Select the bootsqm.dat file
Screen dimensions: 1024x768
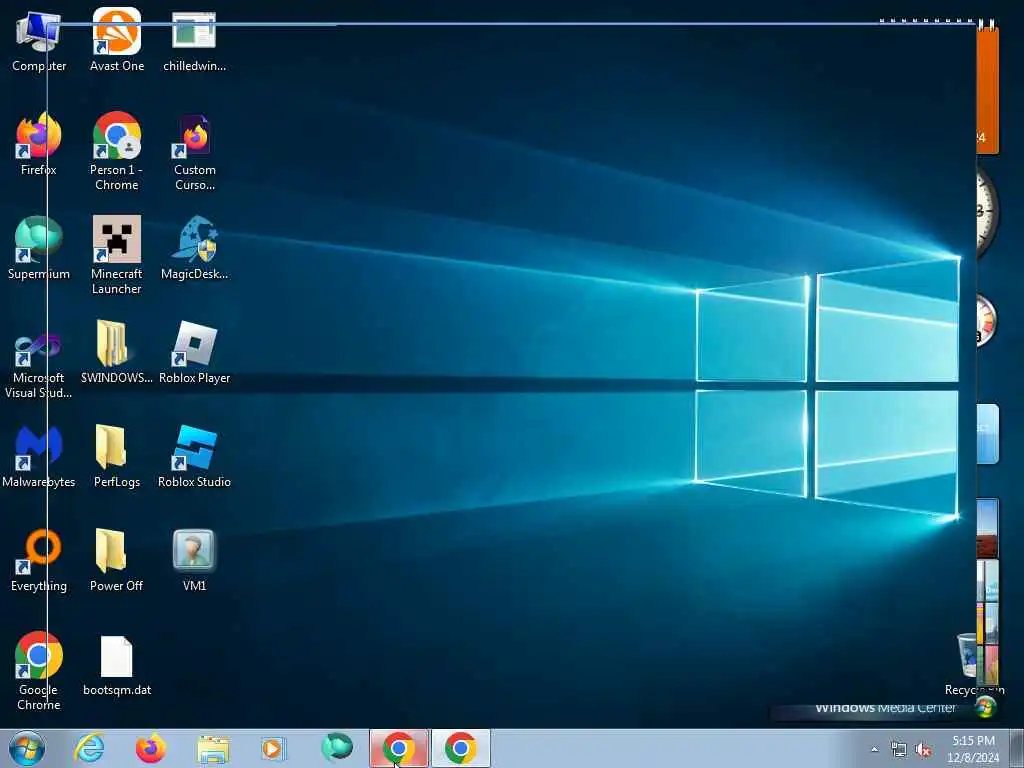pos(116,665)
